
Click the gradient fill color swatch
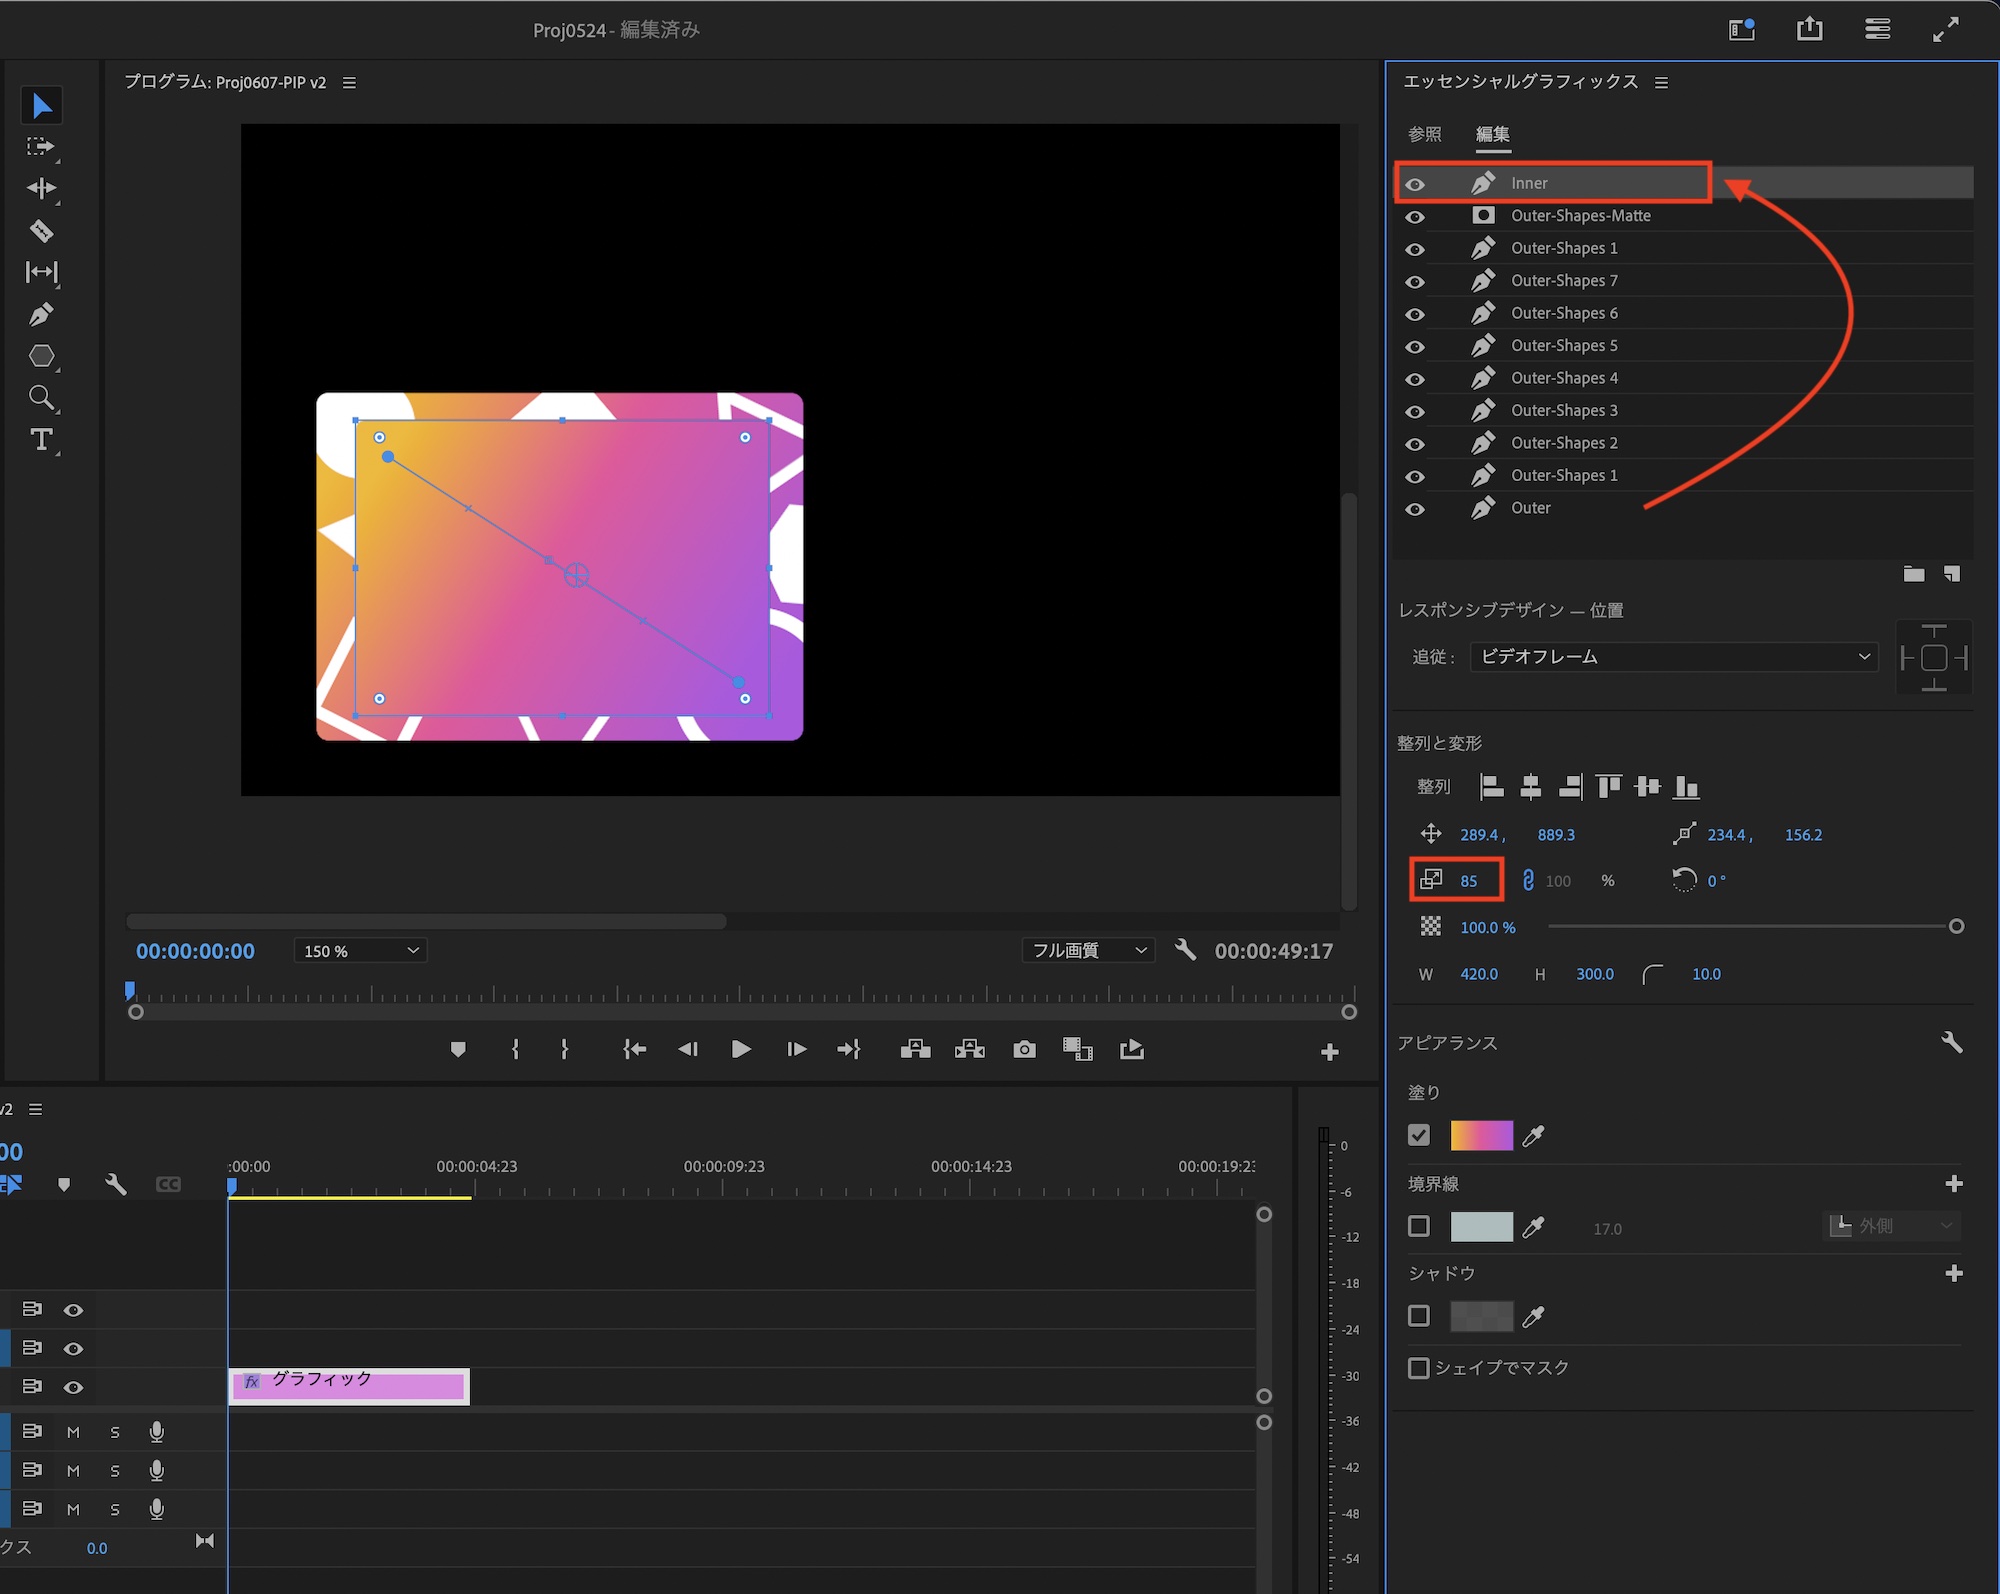pyautogui.click(x=1481, y=1136)
